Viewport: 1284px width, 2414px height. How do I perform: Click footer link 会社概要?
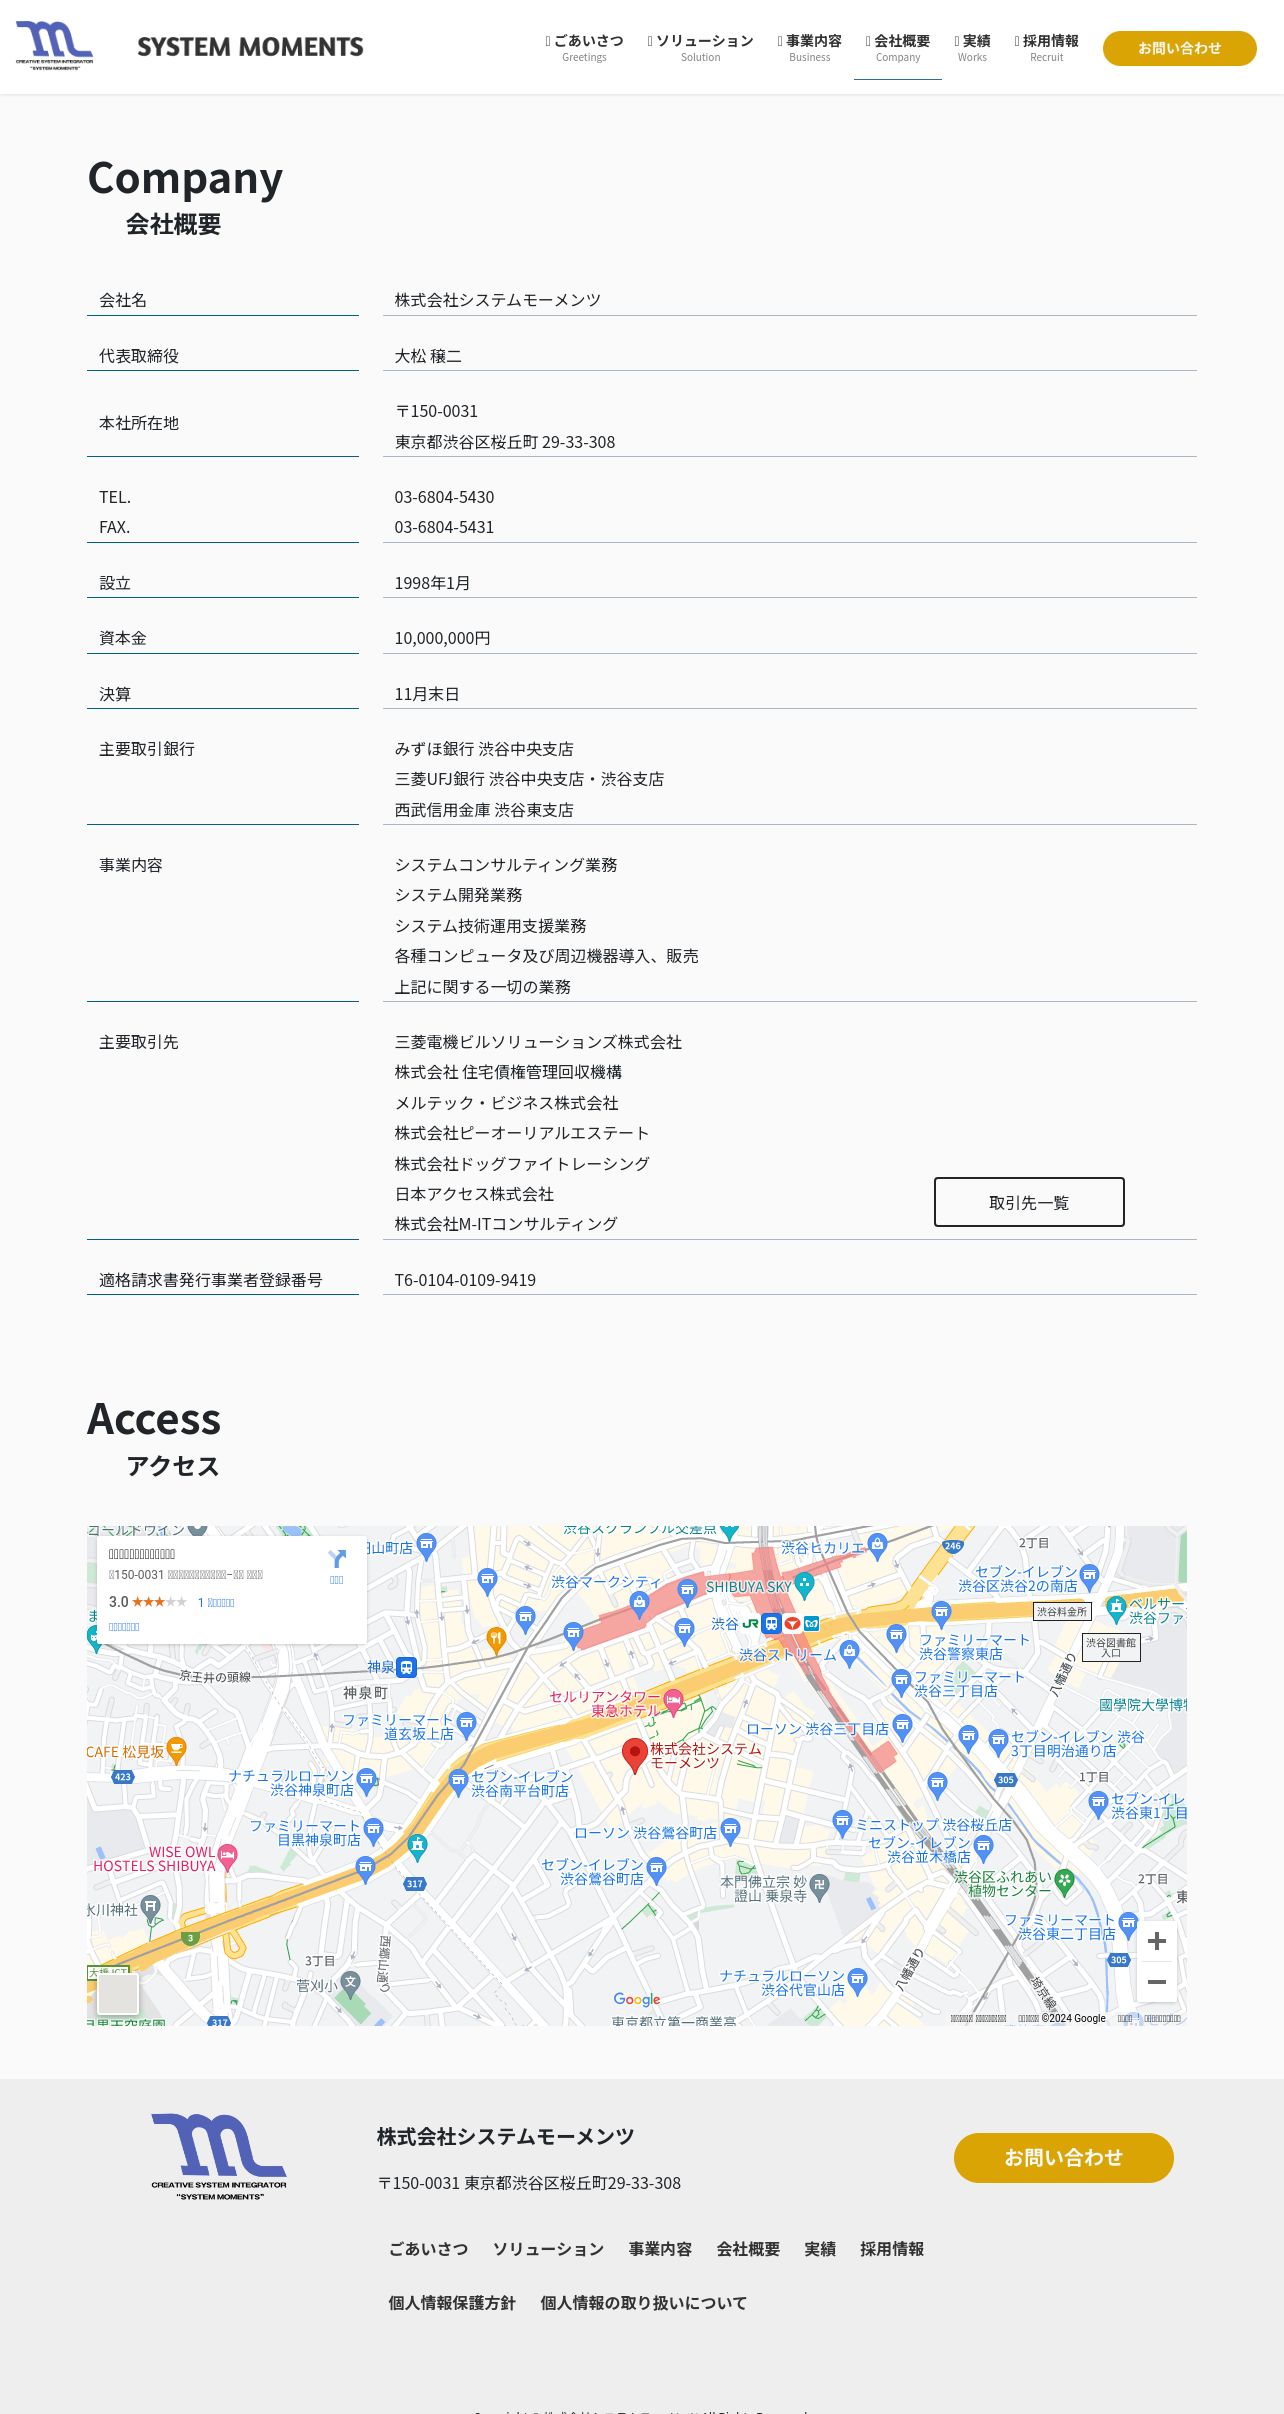[748, 2249]
